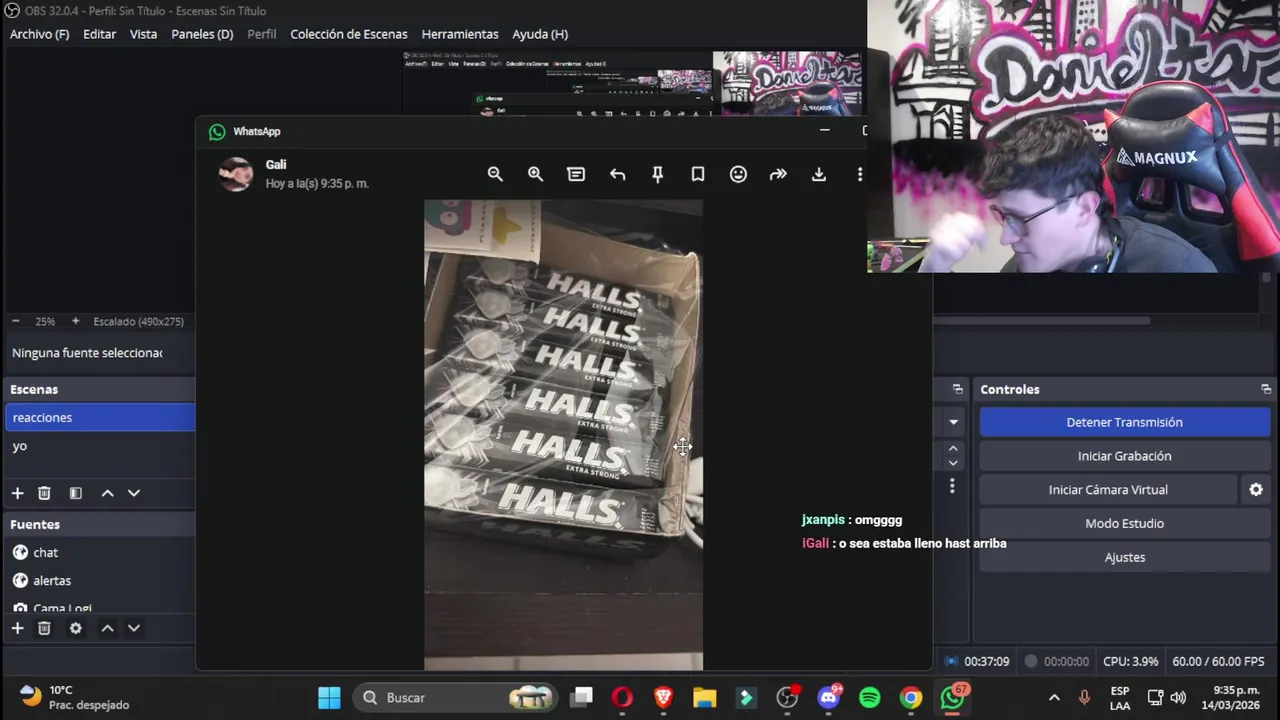Open the WhatsApp show-in-chat icon
Viewport: 1280px width, 720px height.
576,174
